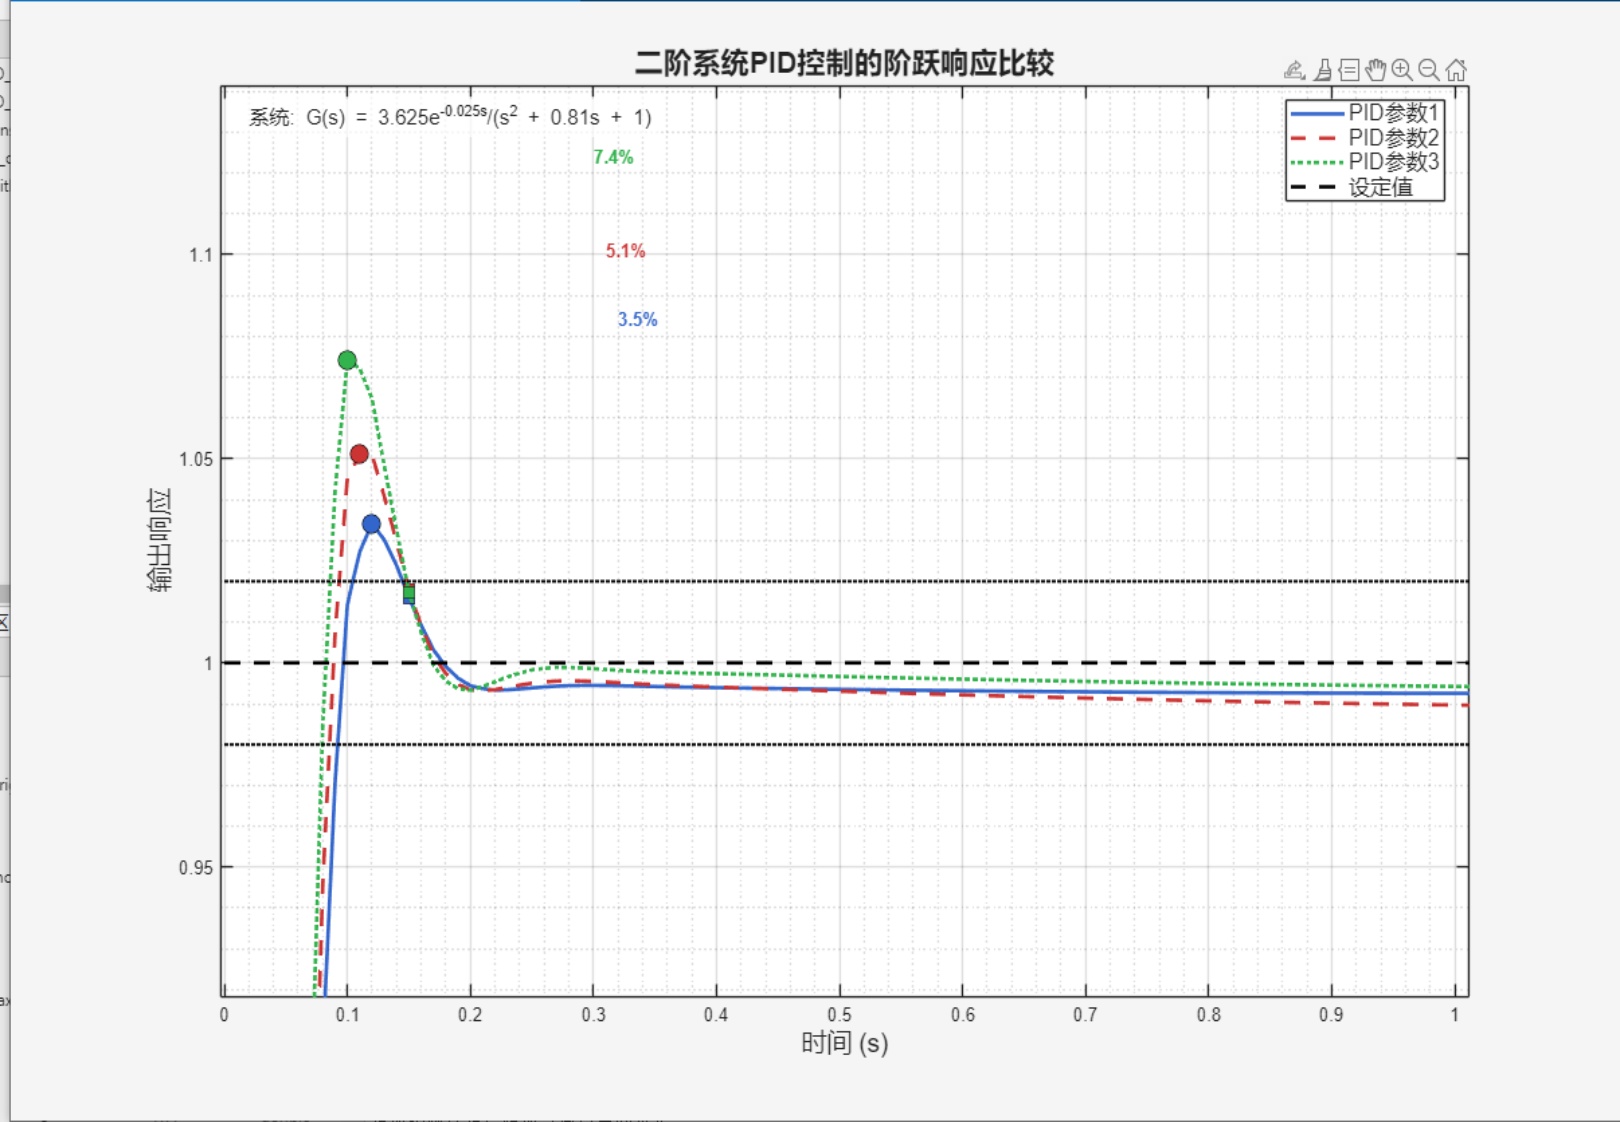Select the G(s) transfer function annotation
Screen dimensions: 1620x1122
click(x=450, y=117)
